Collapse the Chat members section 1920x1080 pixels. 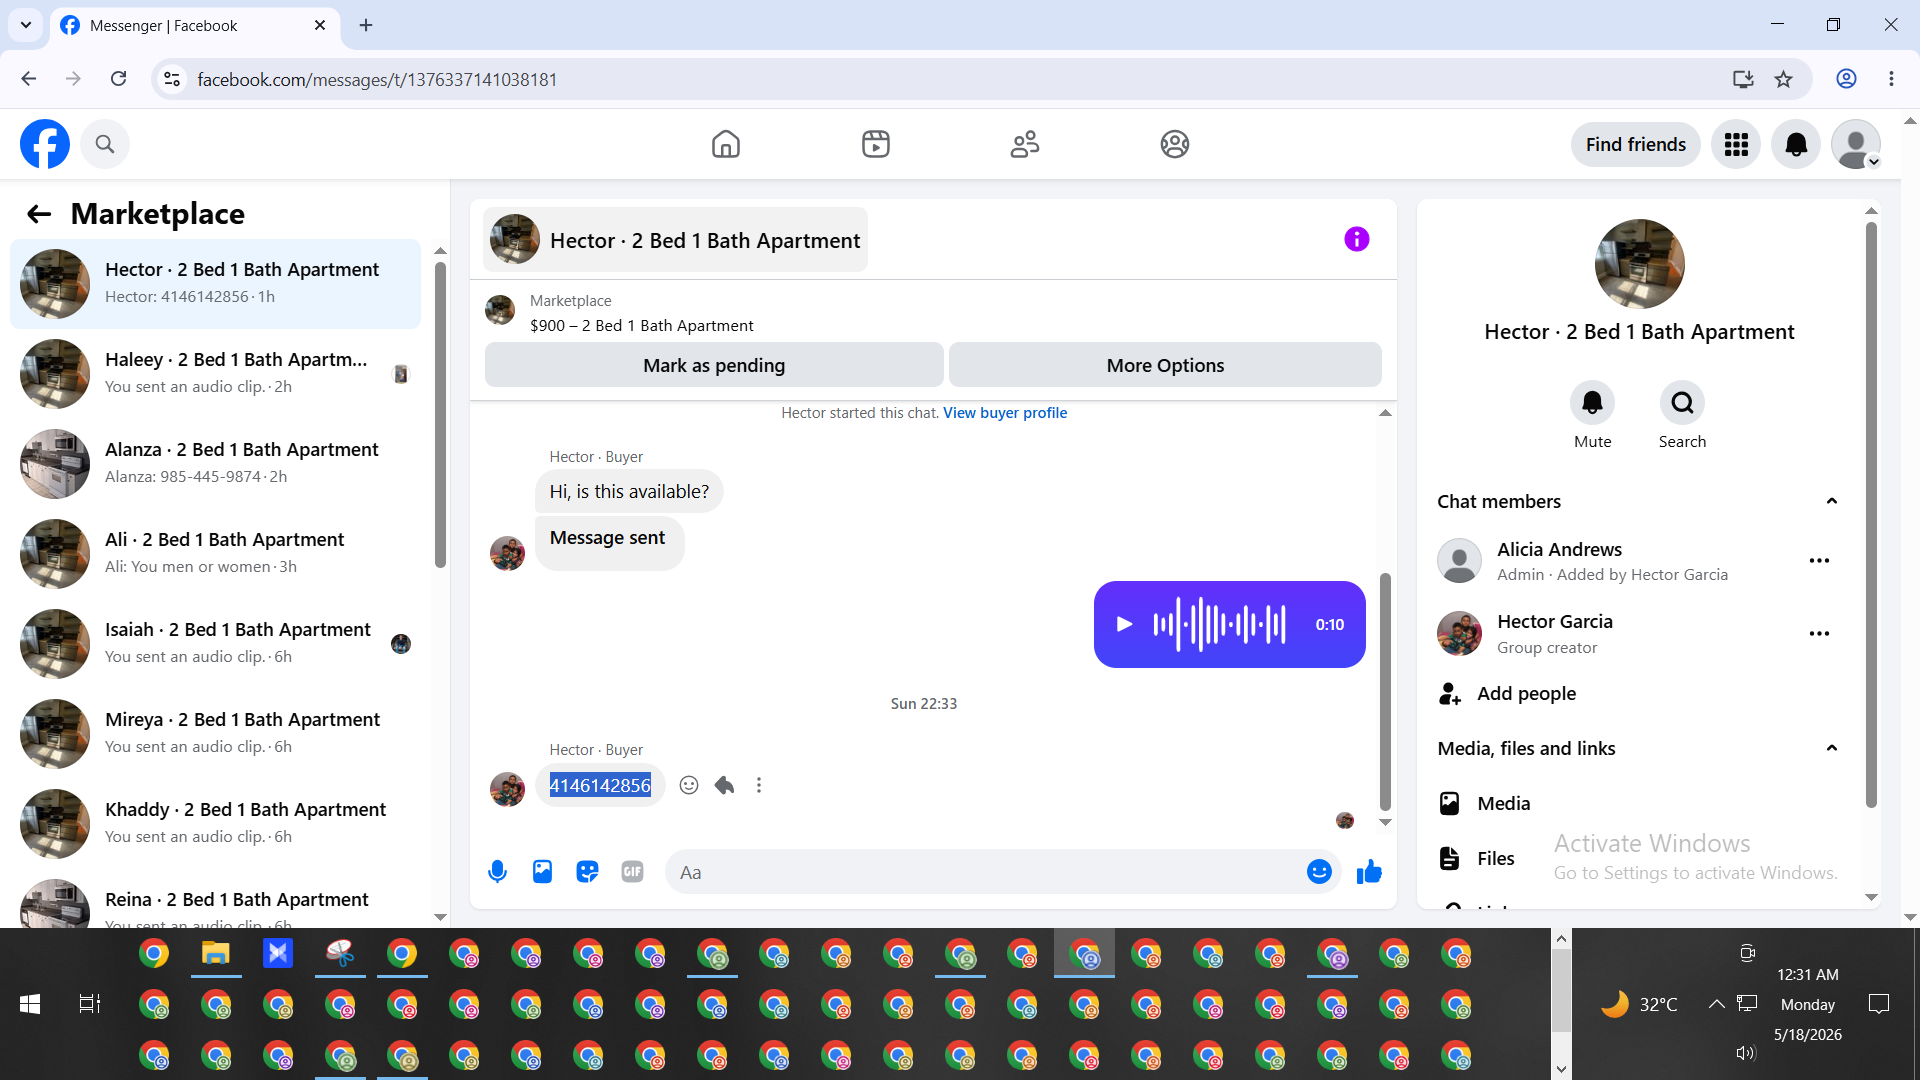pyautogui.click(x=1832, y=501)
